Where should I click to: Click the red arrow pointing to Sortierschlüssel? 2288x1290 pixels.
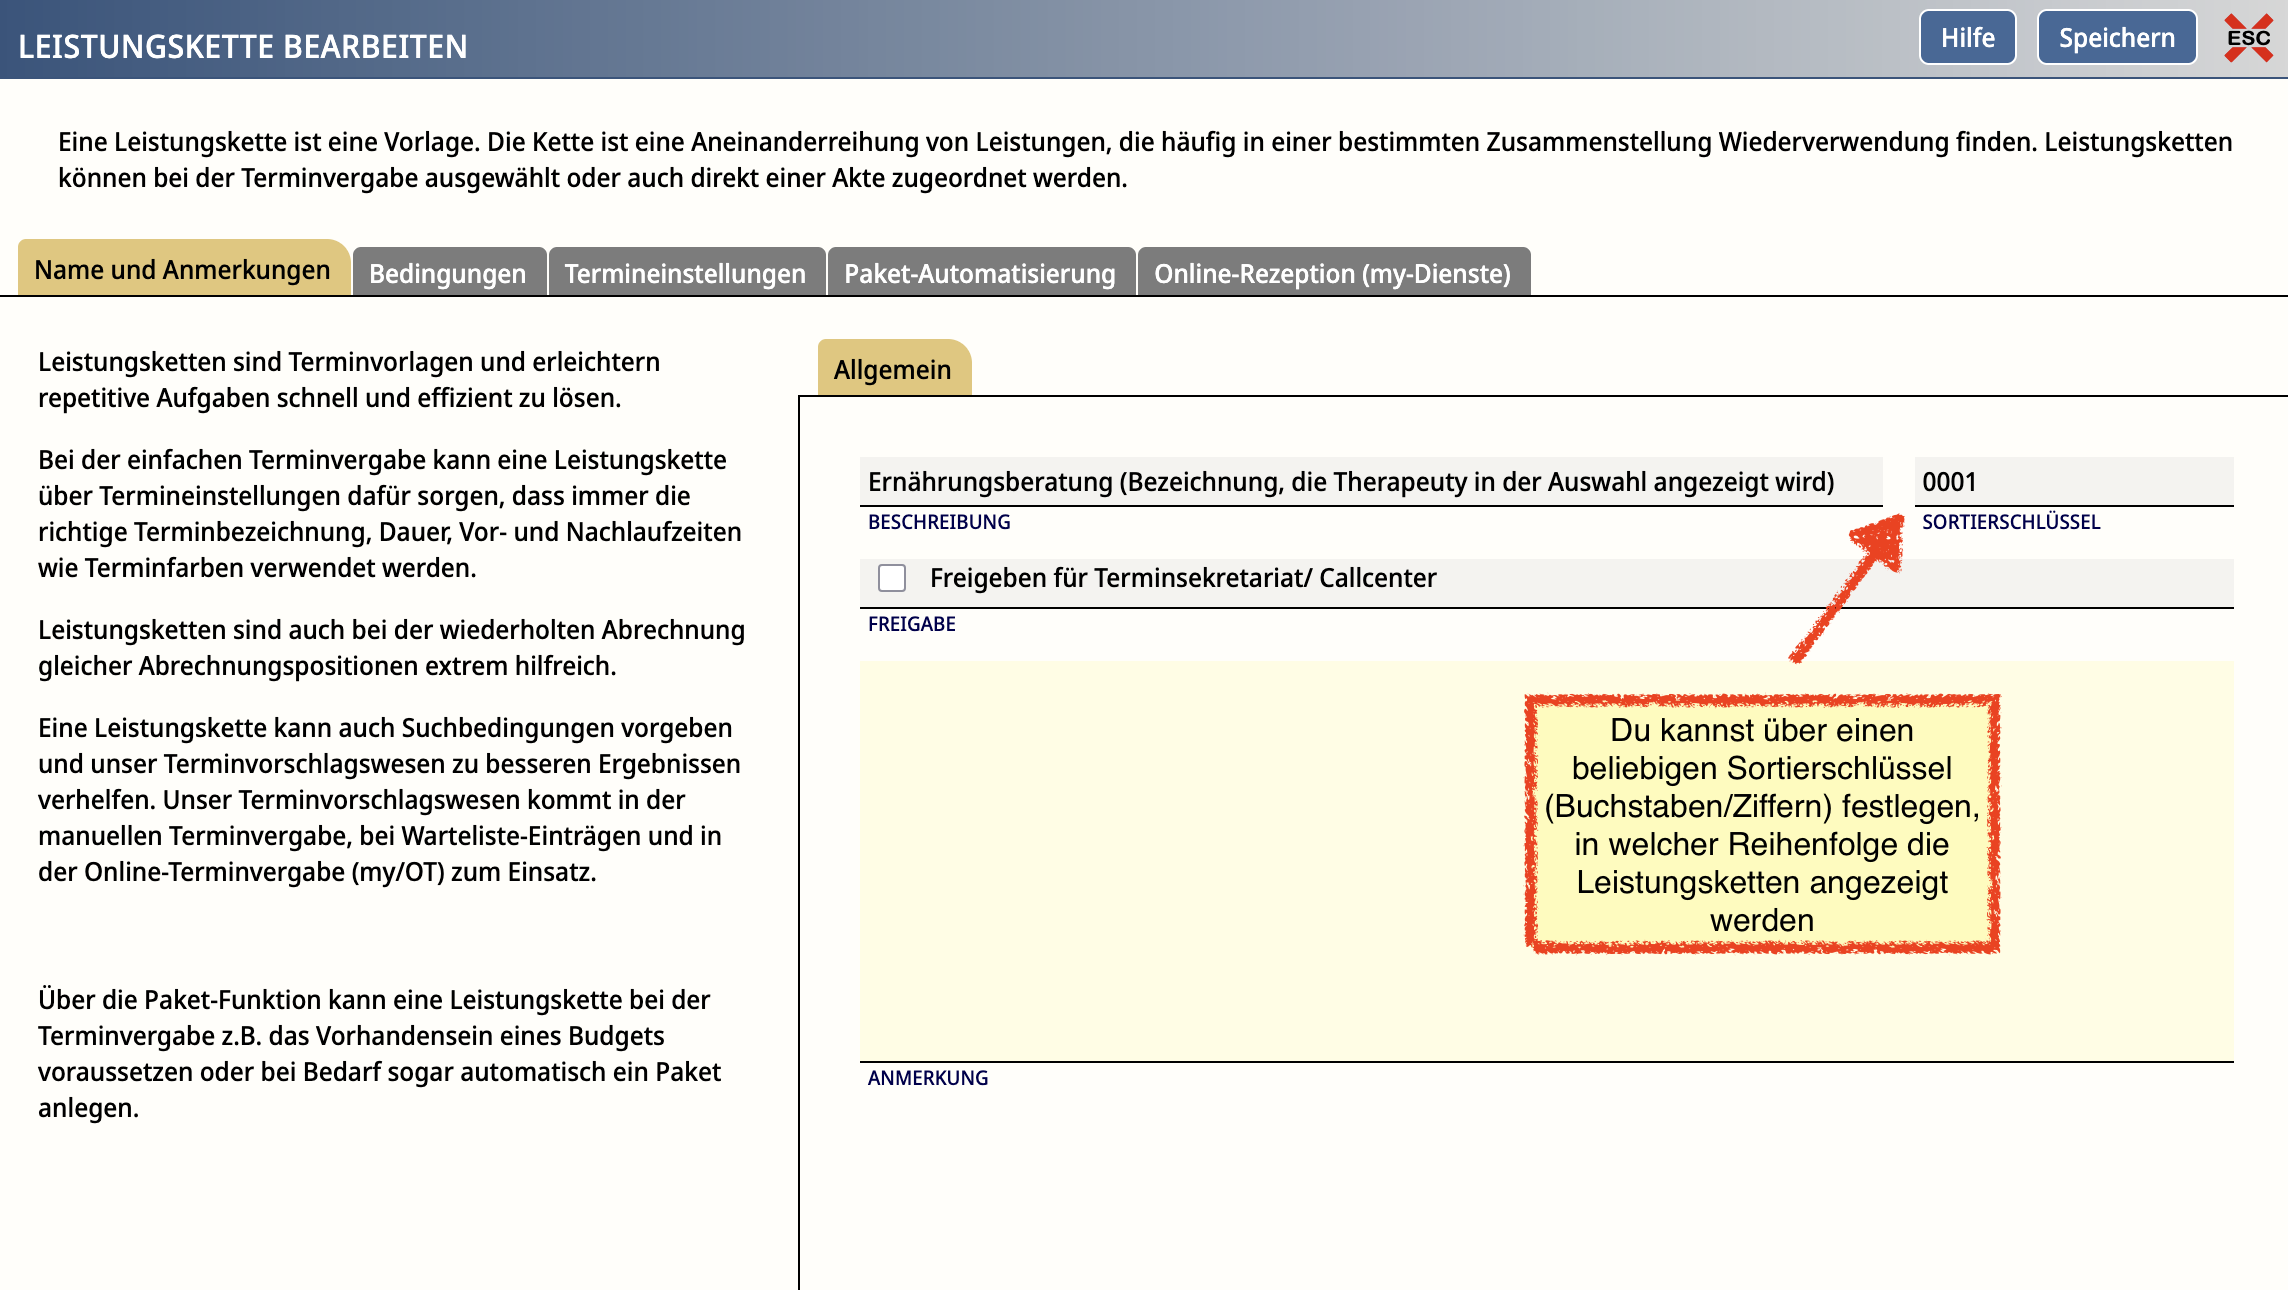[1848, 588]
